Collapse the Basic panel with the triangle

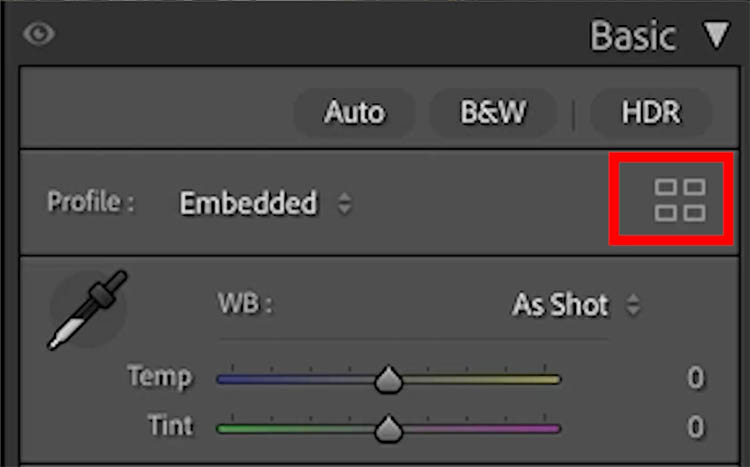[717, 35]
